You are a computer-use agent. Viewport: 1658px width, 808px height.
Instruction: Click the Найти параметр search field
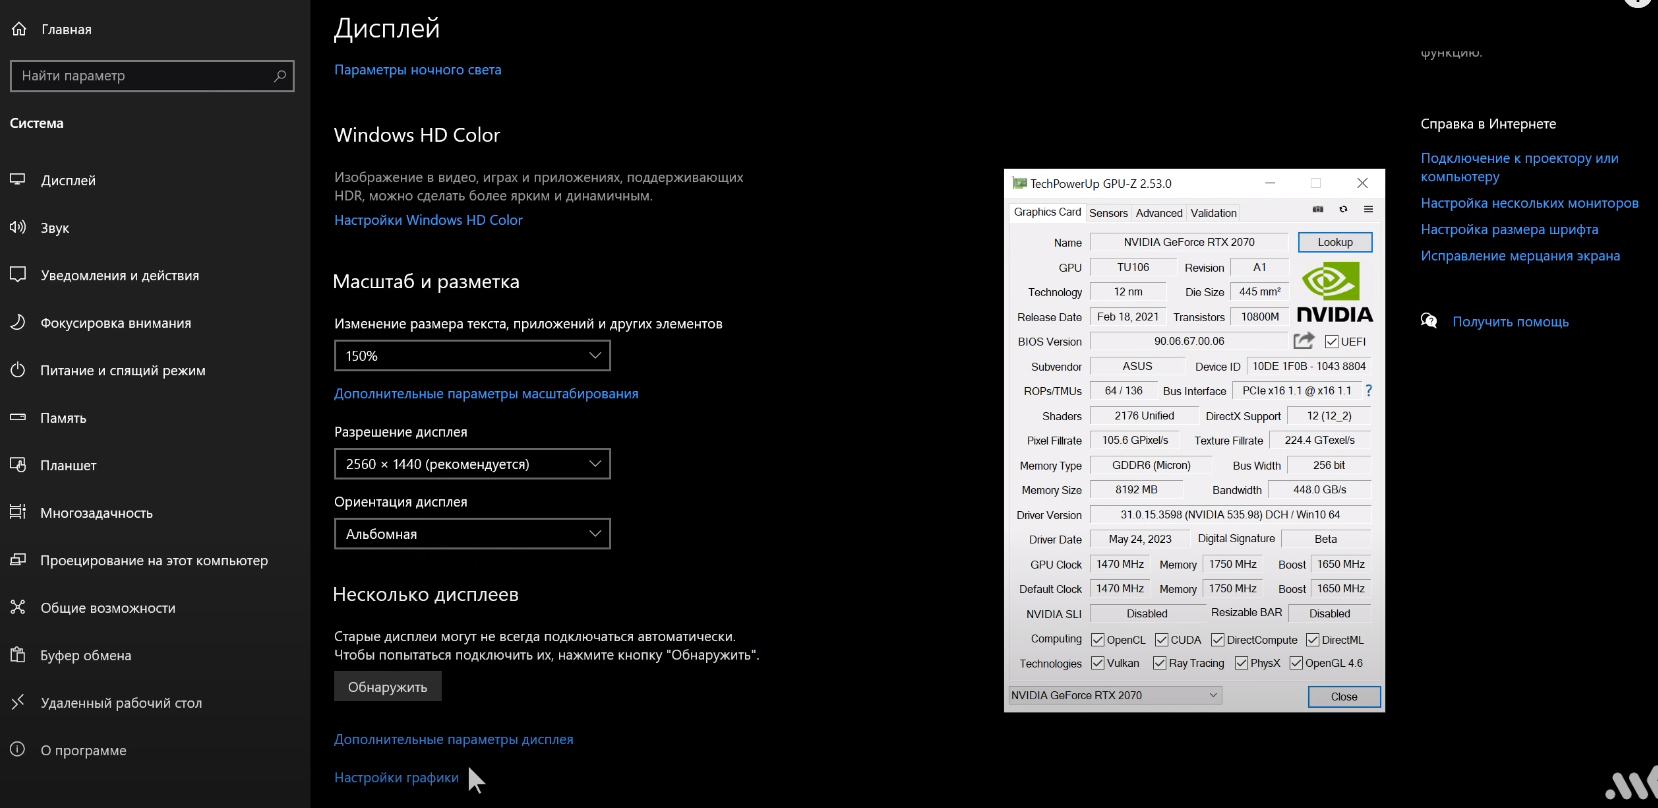point(152,76)
